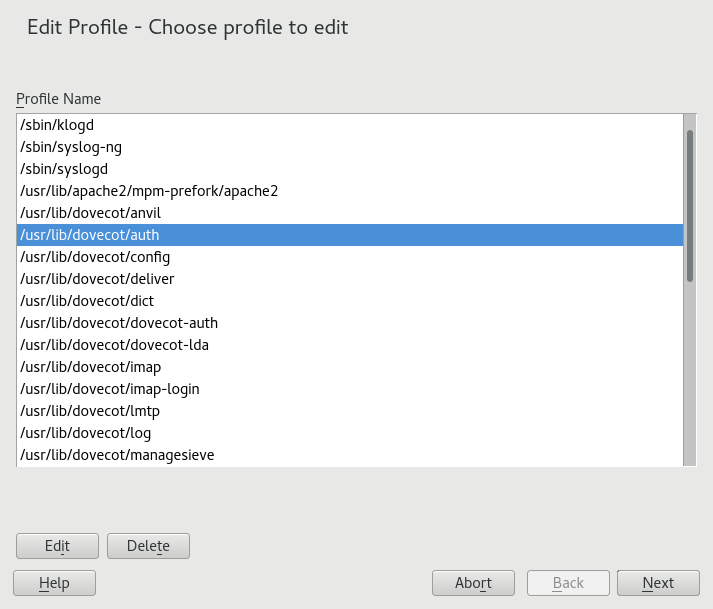
Task: Select the dovecot-auth profile row
Action: tap(119, 323)
